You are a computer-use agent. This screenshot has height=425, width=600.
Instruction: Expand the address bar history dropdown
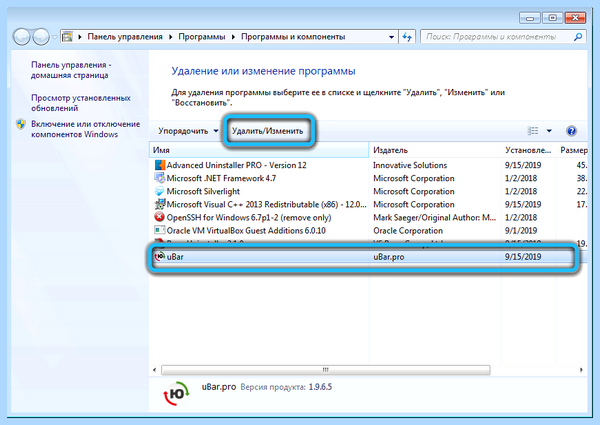click(391, 37)
